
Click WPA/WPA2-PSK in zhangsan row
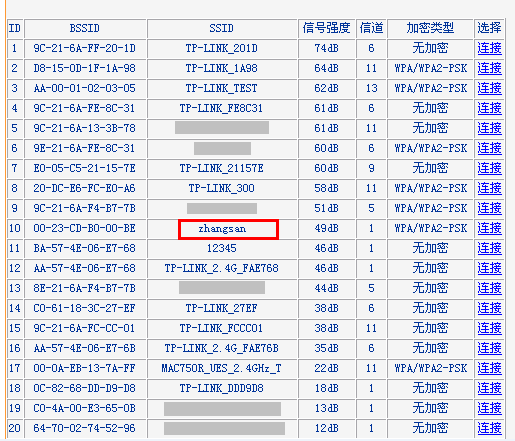[430, 228]
